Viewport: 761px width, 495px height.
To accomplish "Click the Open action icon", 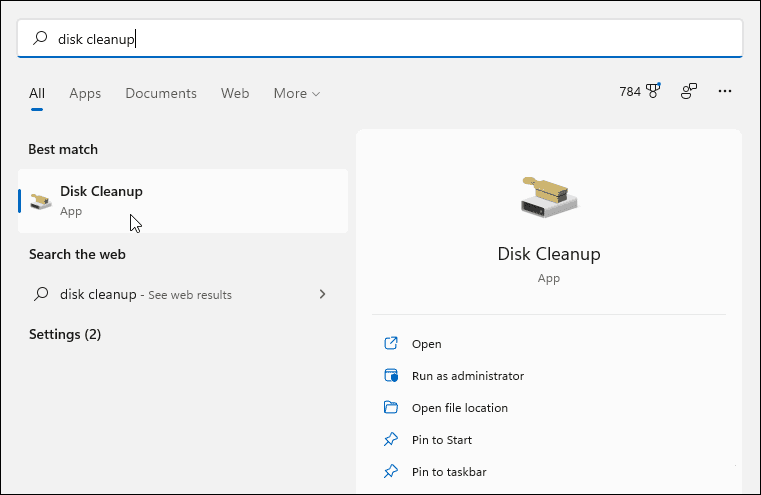I will pos(391,344).
